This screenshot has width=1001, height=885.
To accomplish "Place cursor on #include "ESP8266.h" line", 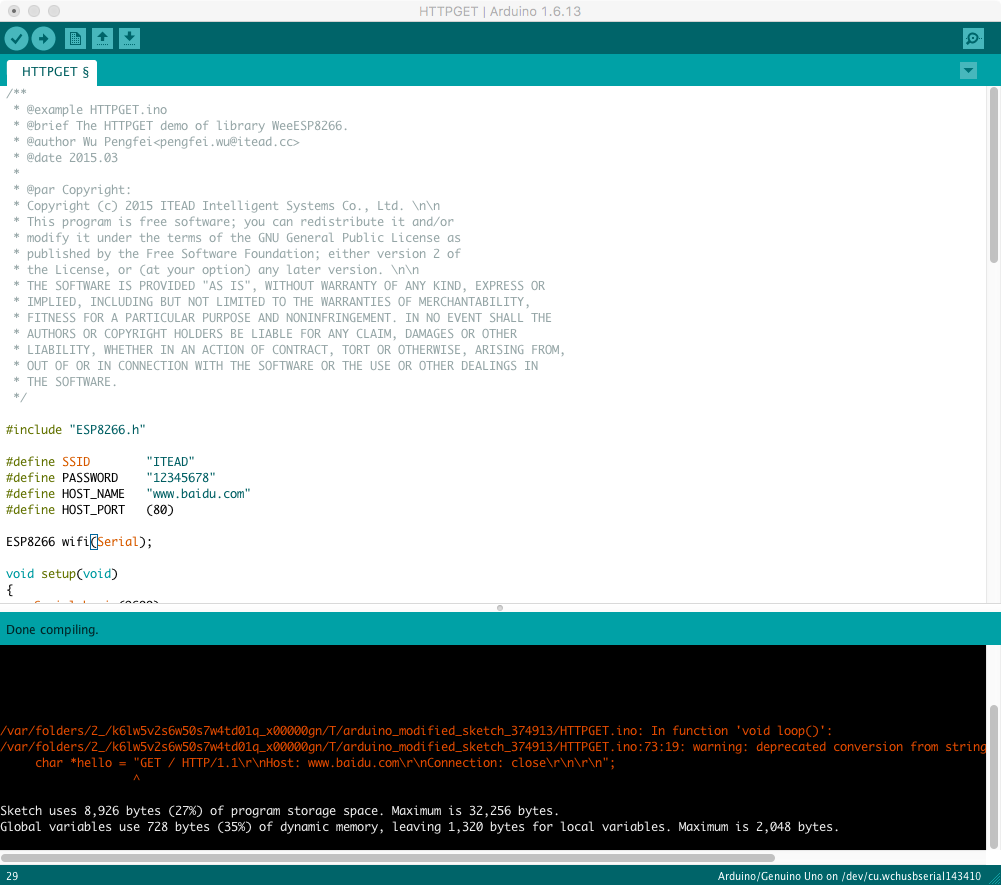I will [x=76, y=430].
